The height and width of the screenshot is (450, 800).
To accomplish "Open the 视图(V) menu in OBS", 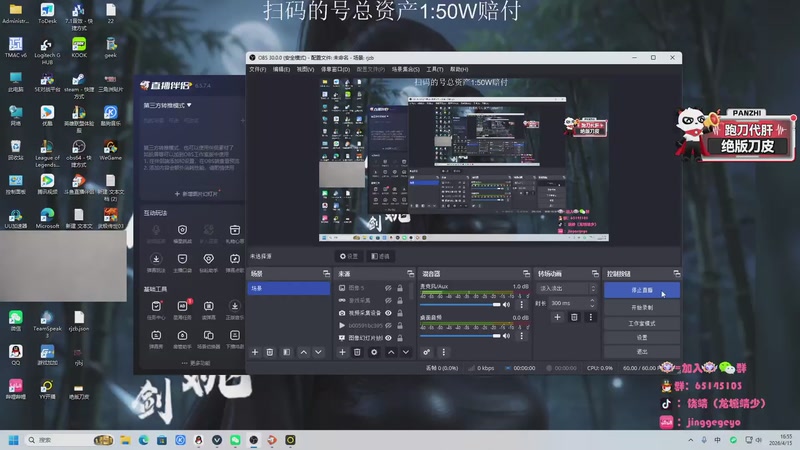I will [305, 69].
